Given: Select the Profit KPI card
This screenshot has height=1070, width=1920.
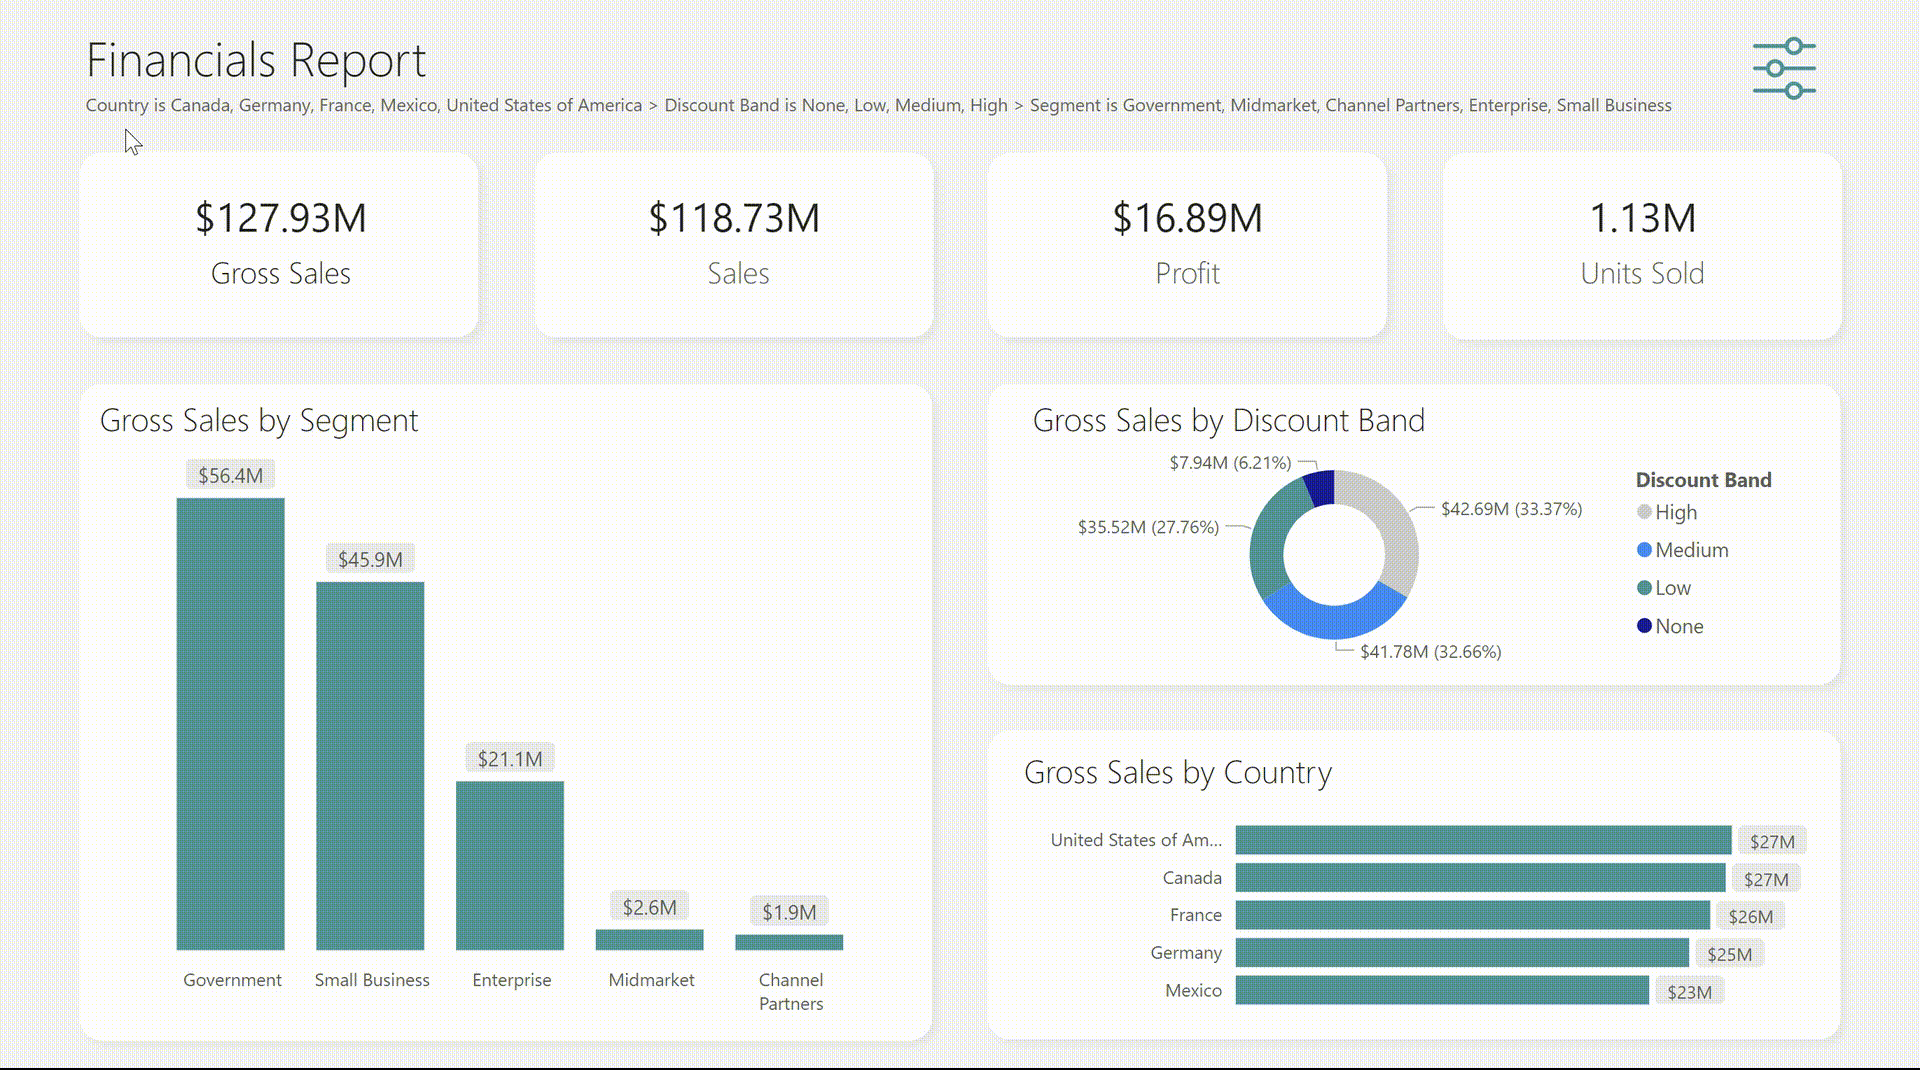Looking at the screenshot, I should click(1186, 244).
